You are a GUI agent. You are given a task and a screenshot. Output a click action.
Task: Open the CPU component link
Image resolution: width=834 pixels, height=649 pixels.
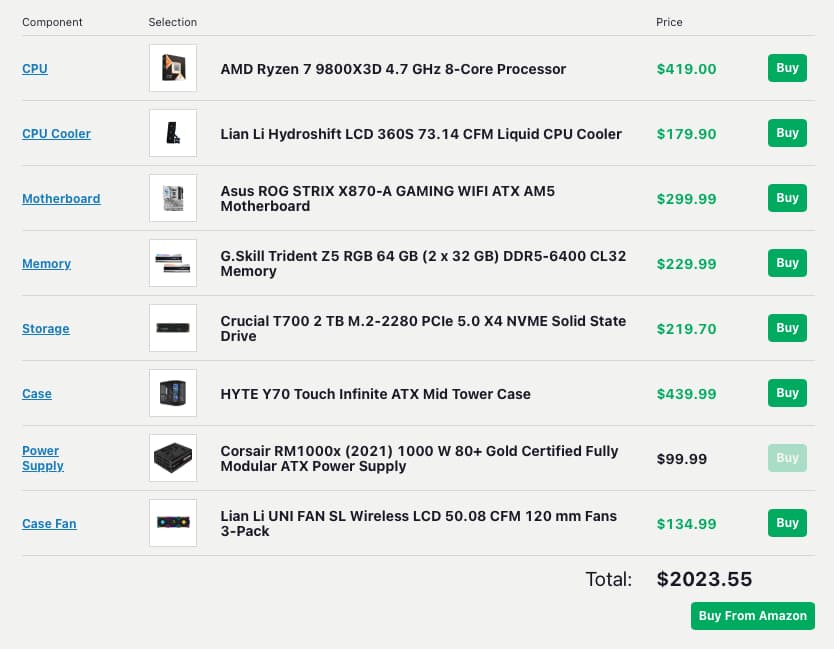coord(34,68)
